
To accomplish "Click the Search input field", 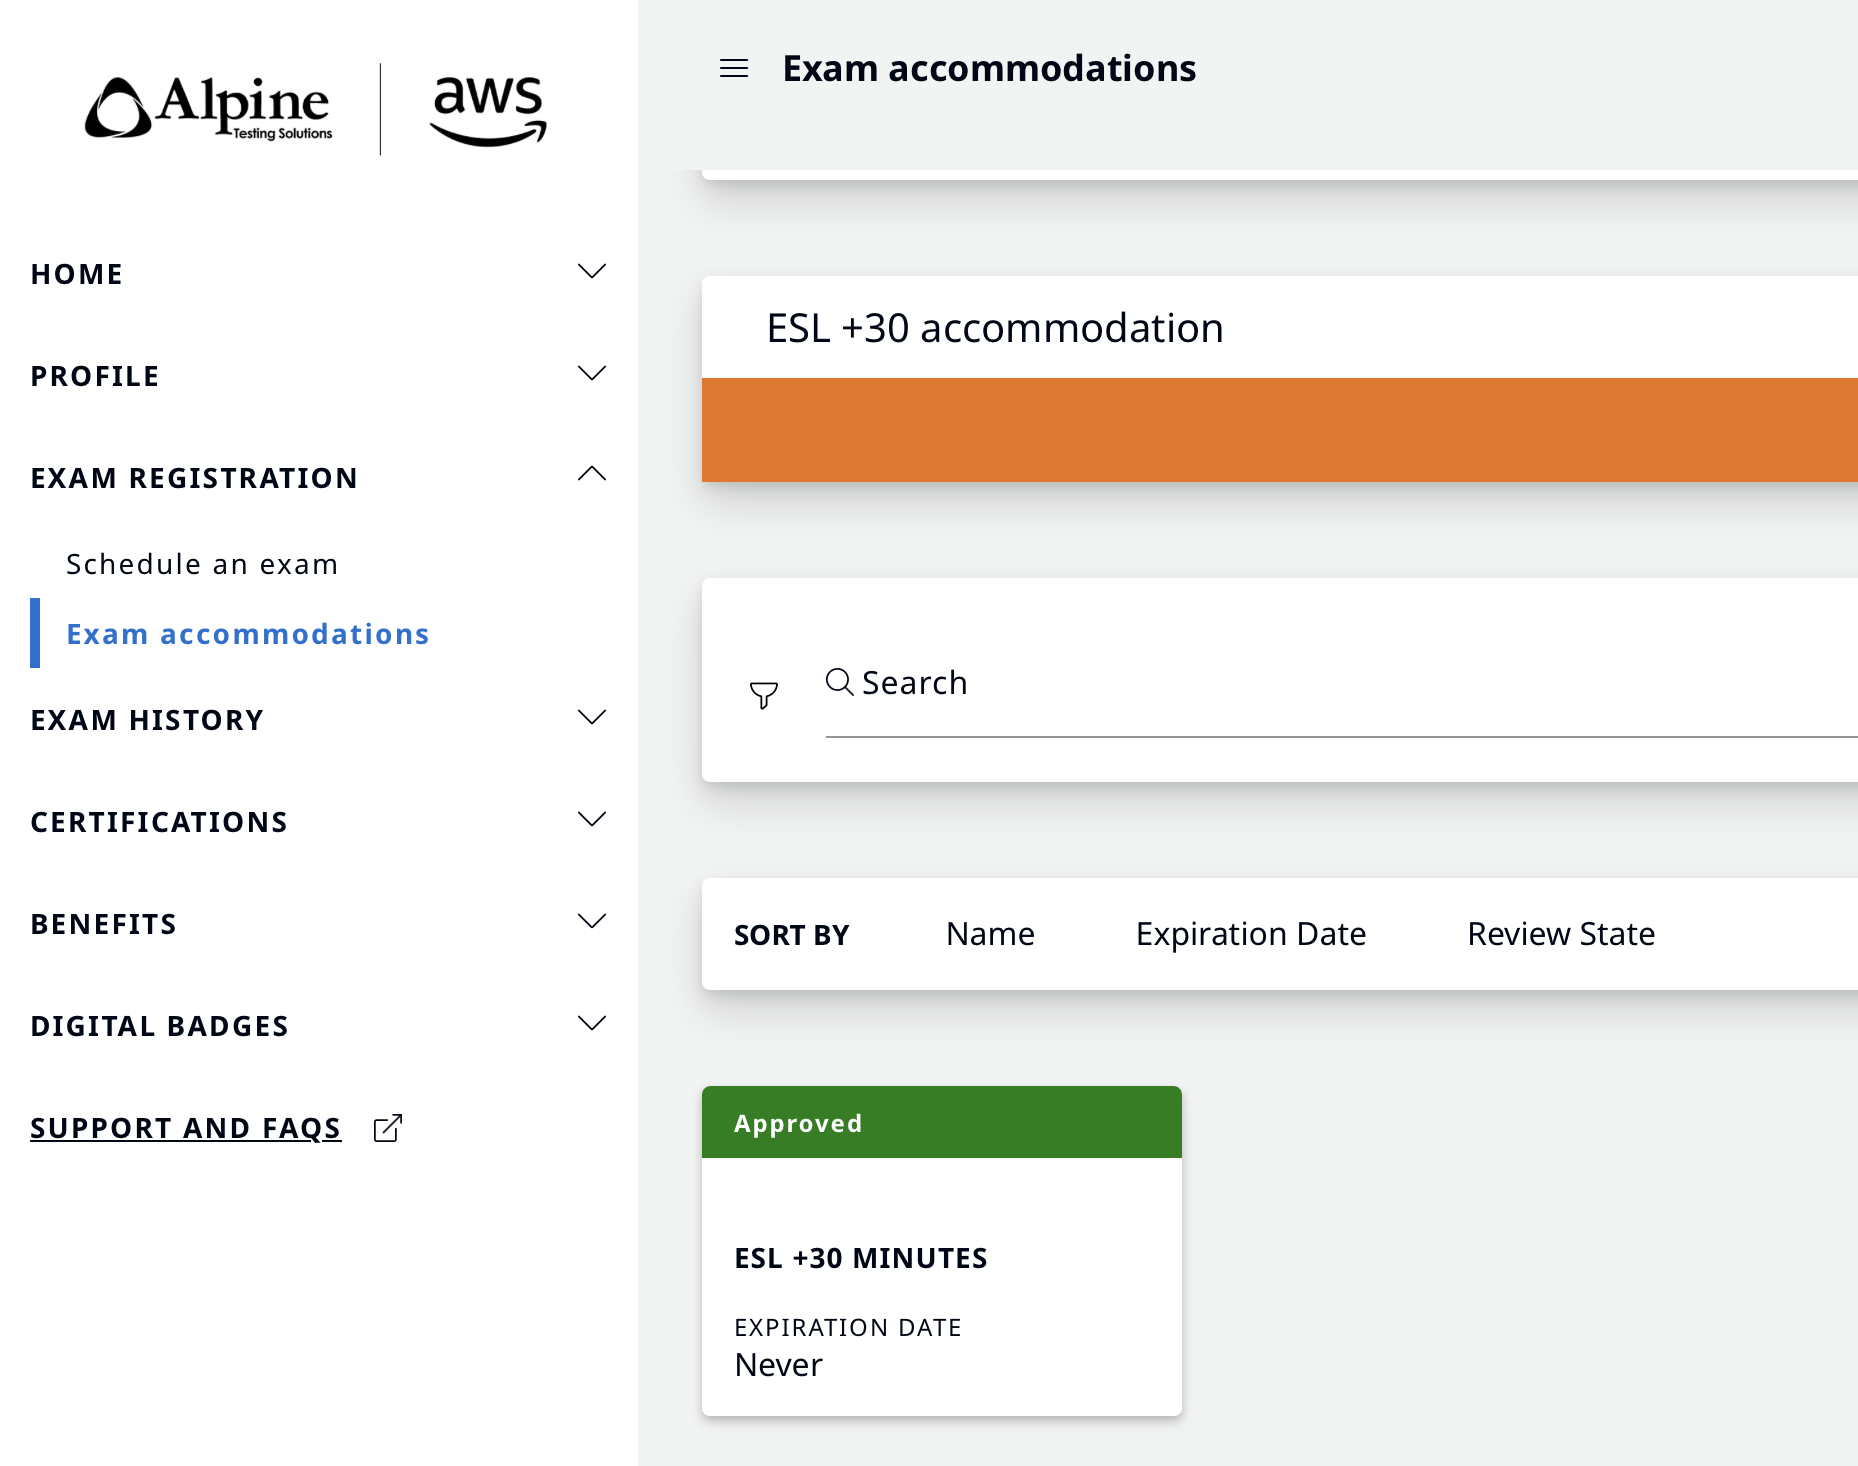I will pyautogui.click(x=1300, y=684).
